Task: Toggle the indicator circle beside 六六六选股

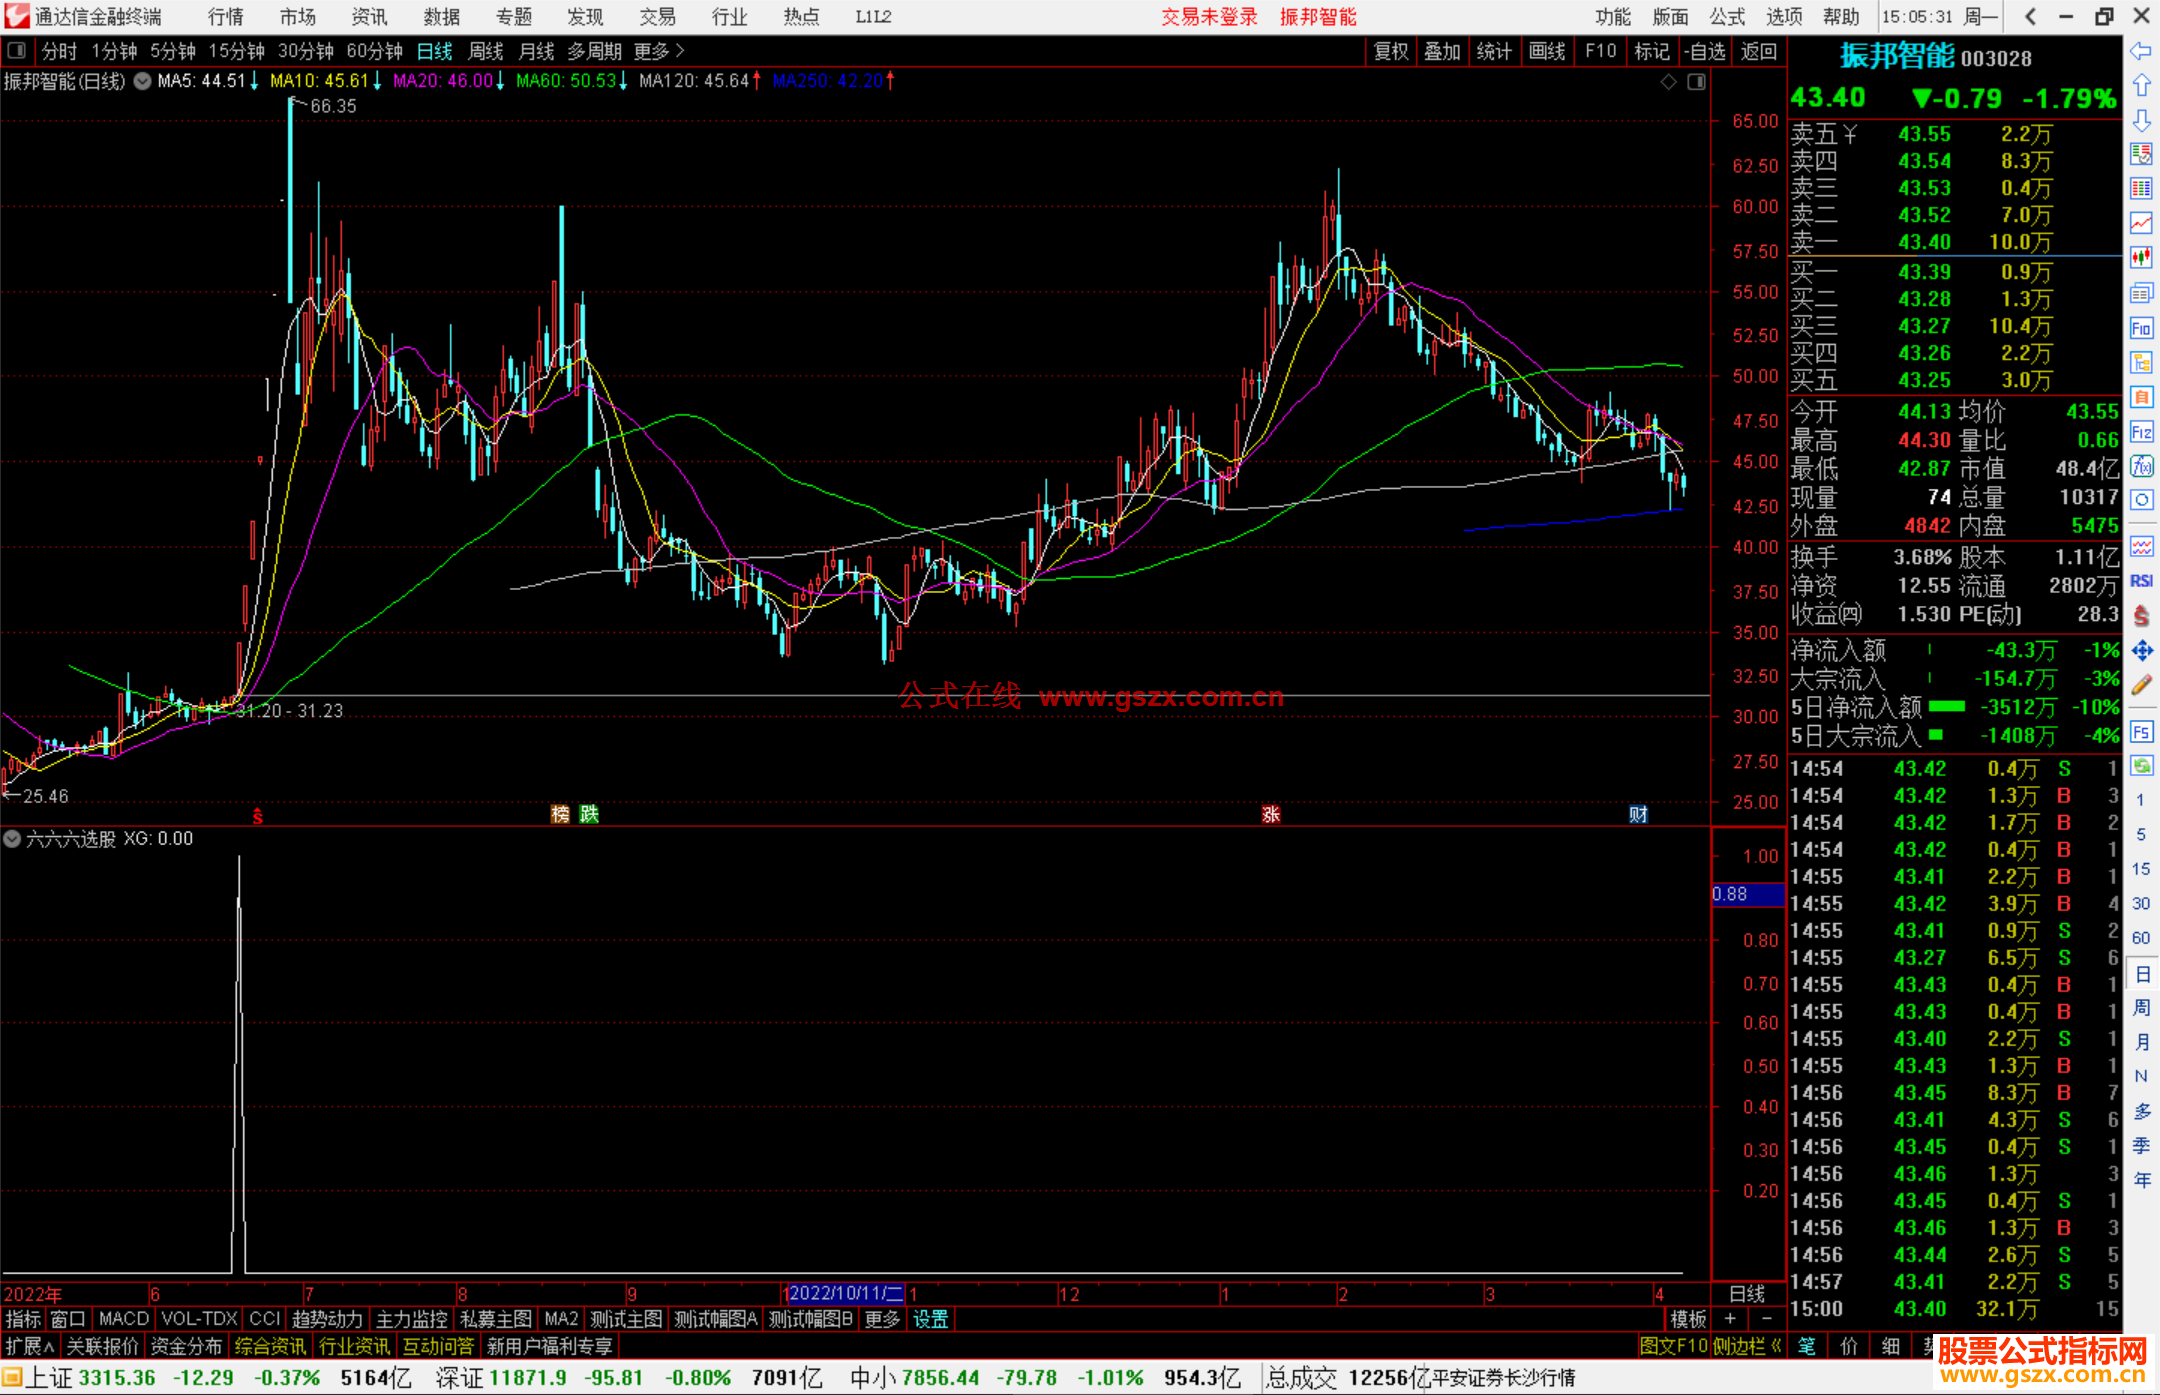Action: coord(12,839)
